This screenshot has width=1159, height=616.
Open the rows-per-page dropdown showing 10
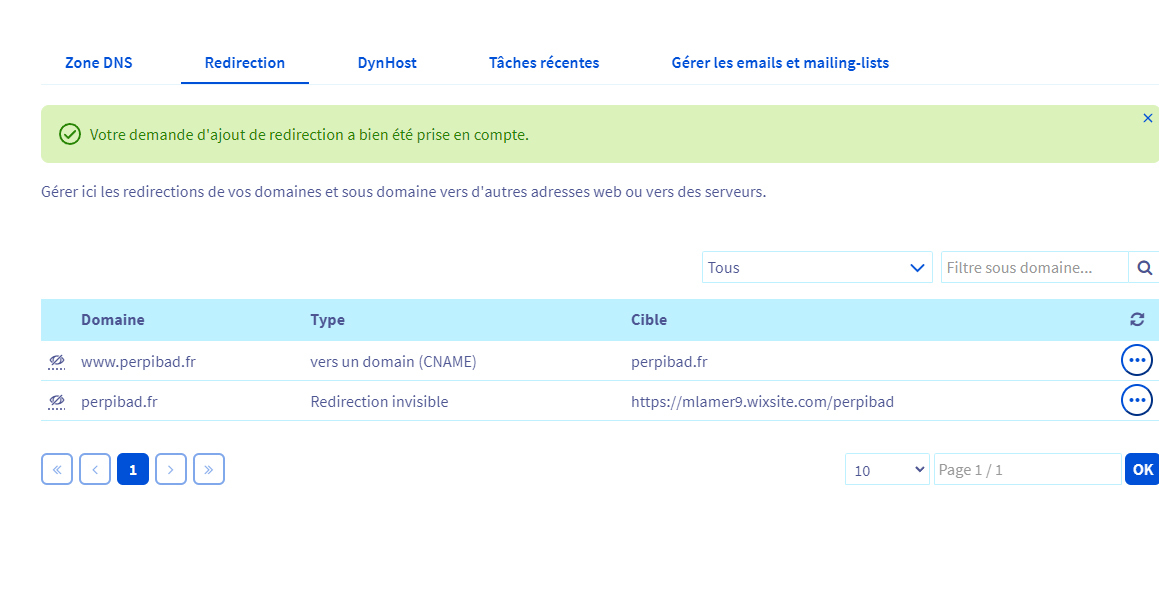coord(887,470)
